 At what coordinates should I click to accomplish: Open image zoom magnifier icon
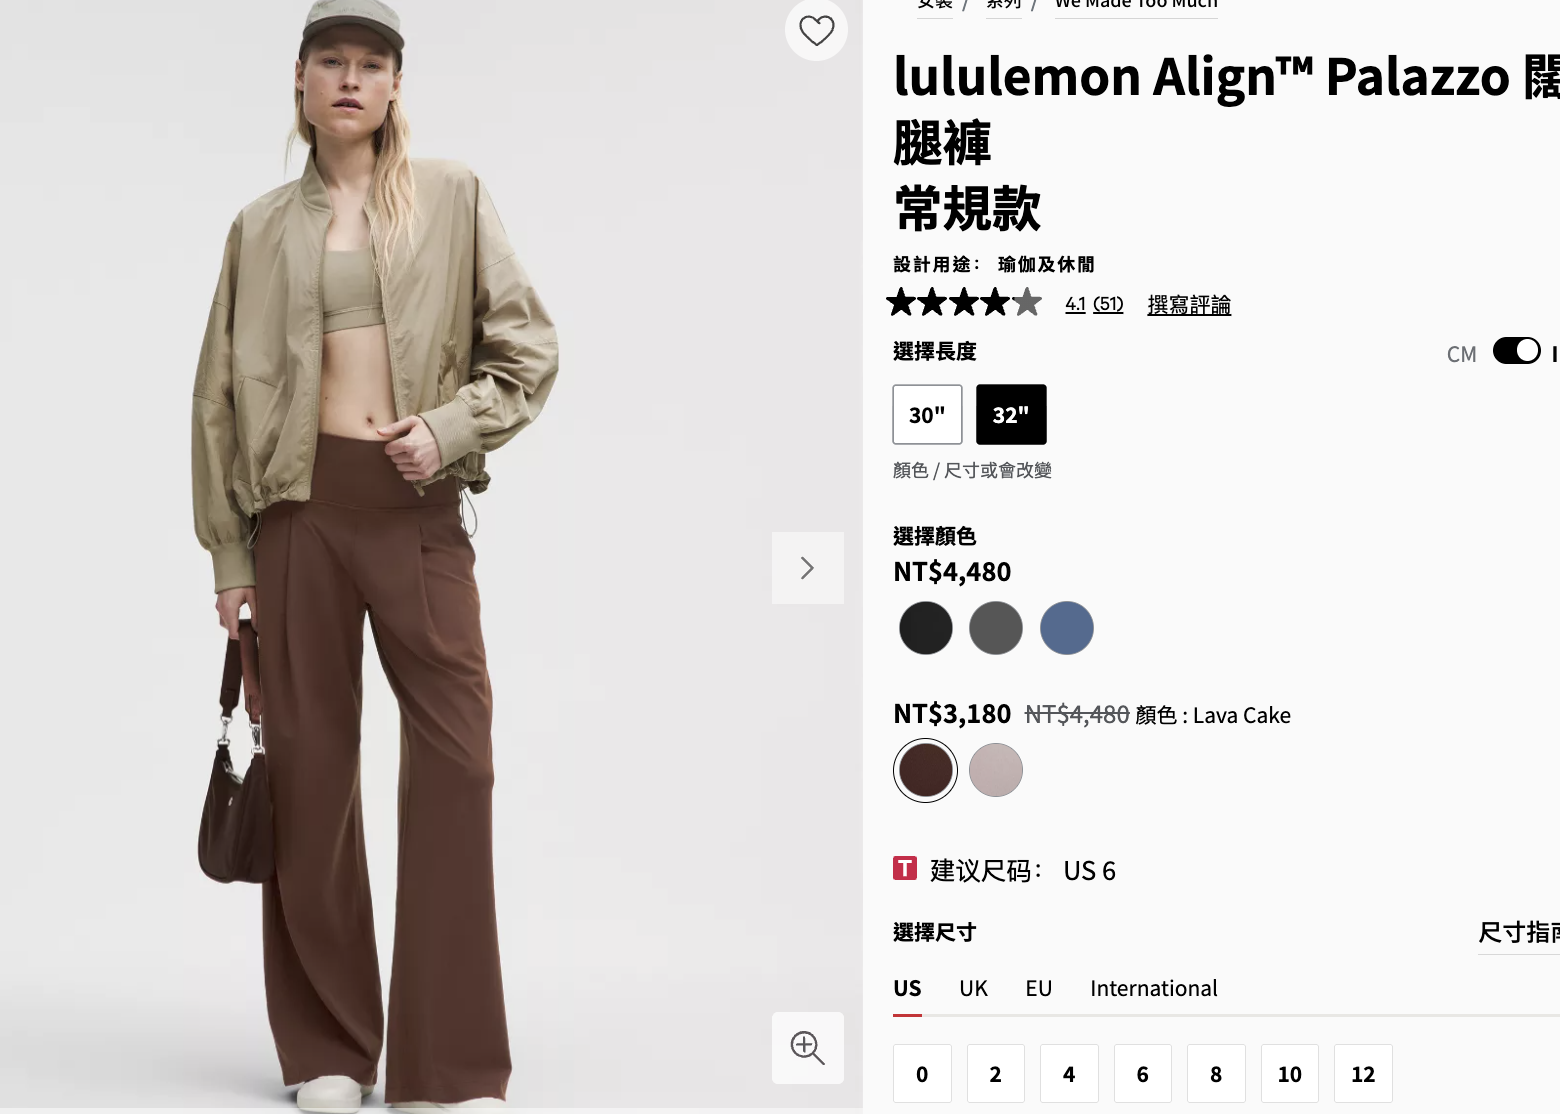(807, 1047)
